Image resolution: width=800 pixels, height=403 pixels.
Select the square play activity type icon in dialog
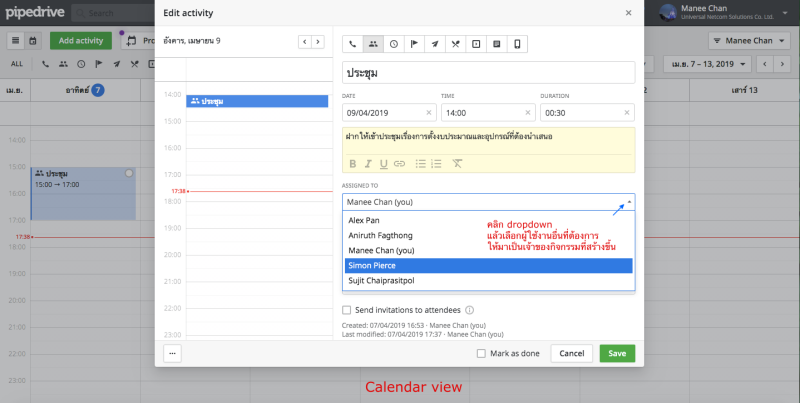476,44
